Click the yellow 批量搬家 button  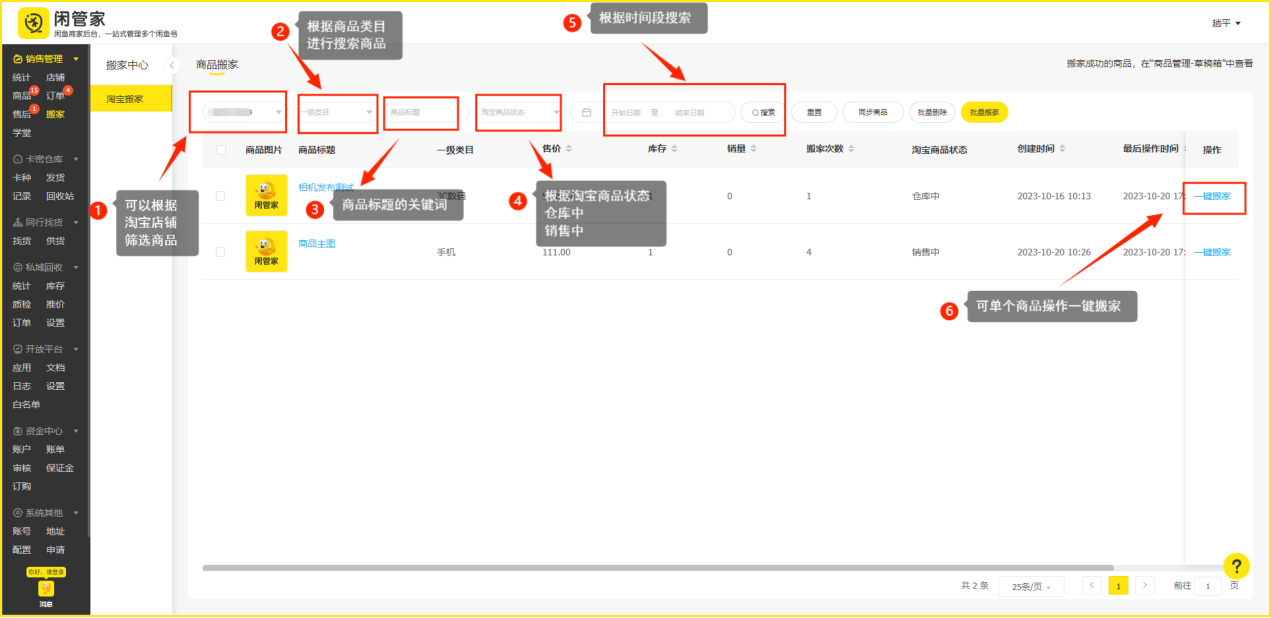(x=984, y=112)
